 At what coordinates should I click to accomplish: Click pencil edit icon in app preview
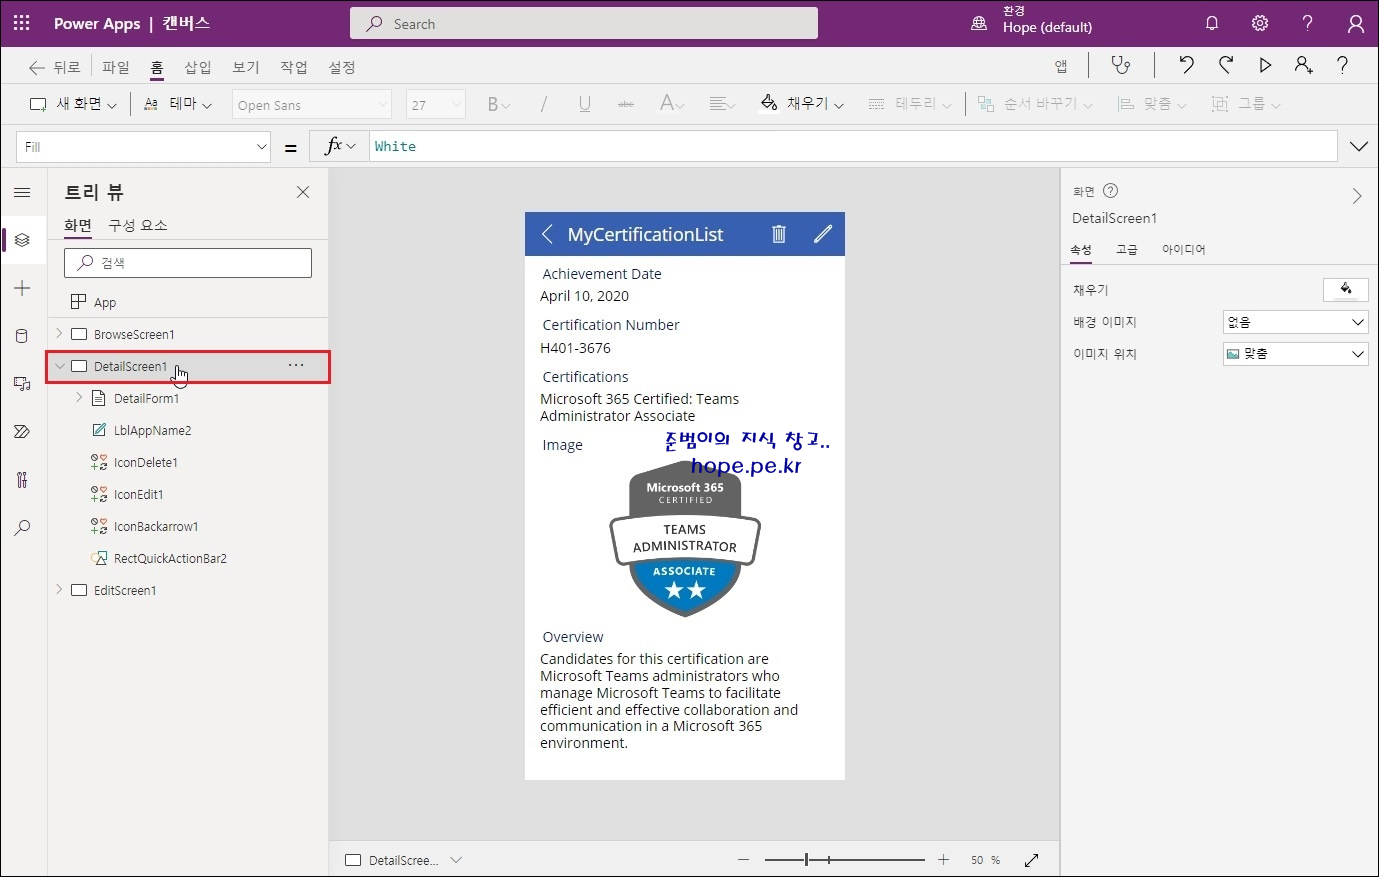tap(823, 234)
